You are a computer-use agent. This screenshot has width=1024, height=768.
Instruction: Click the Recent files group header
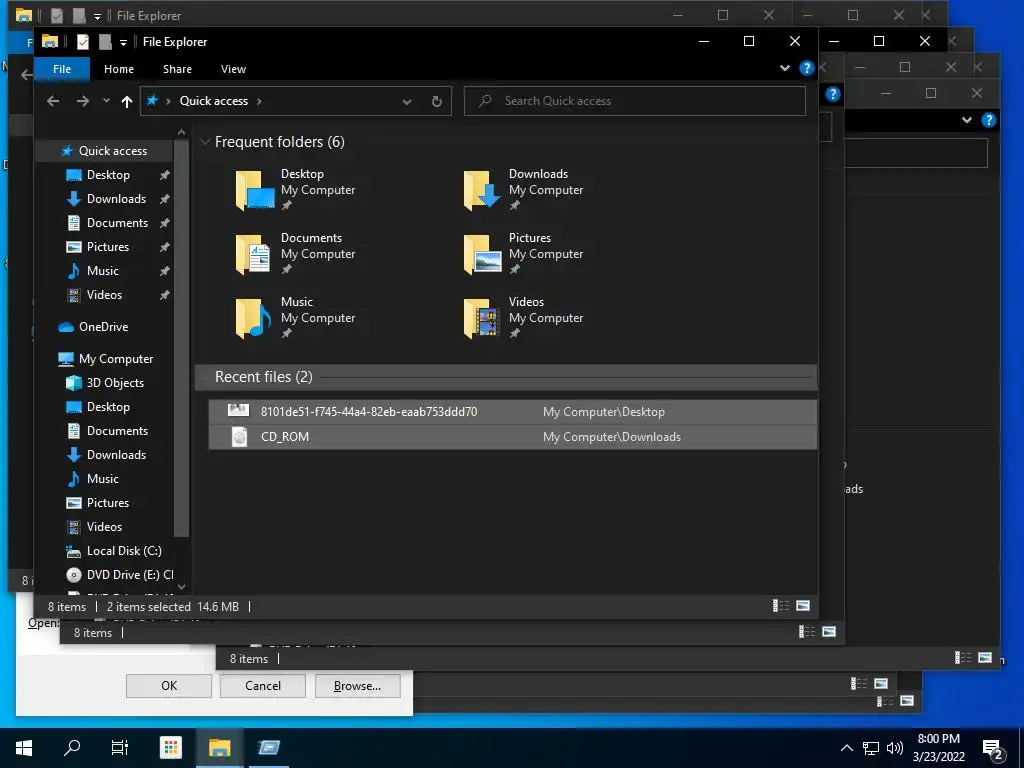pos(505,377)
